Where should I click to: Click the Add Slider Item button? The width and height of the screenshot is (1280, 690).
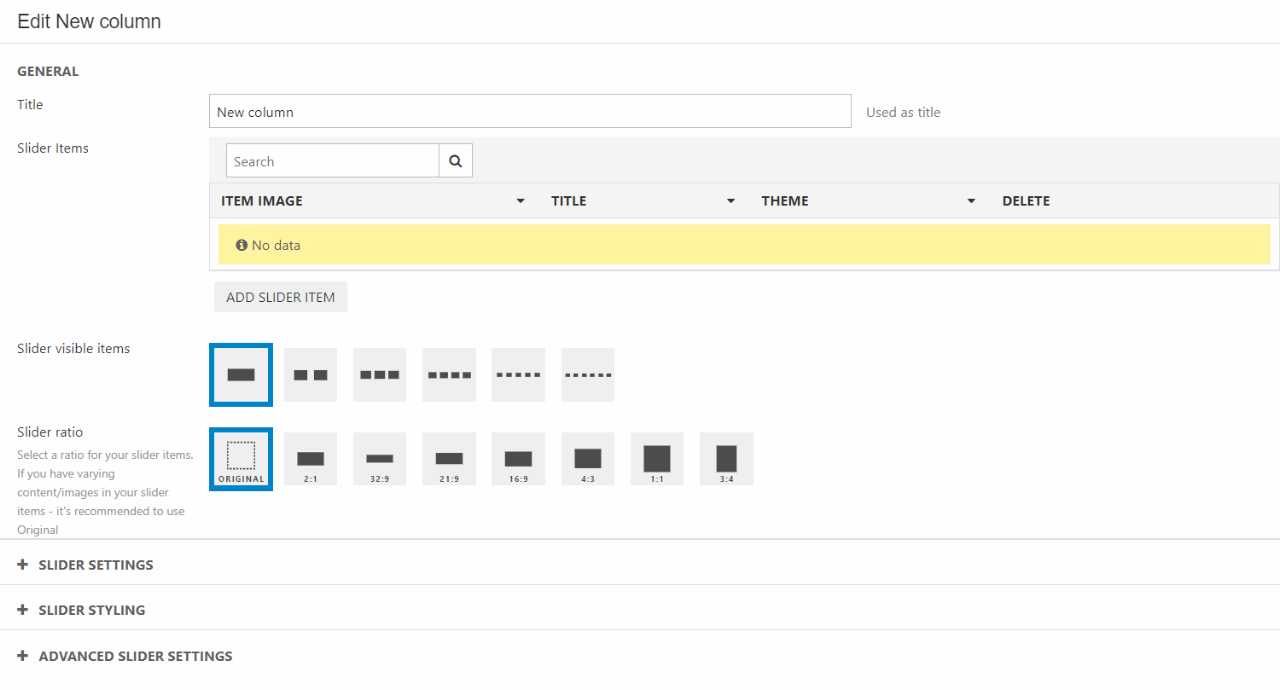(x=280, y=297)
